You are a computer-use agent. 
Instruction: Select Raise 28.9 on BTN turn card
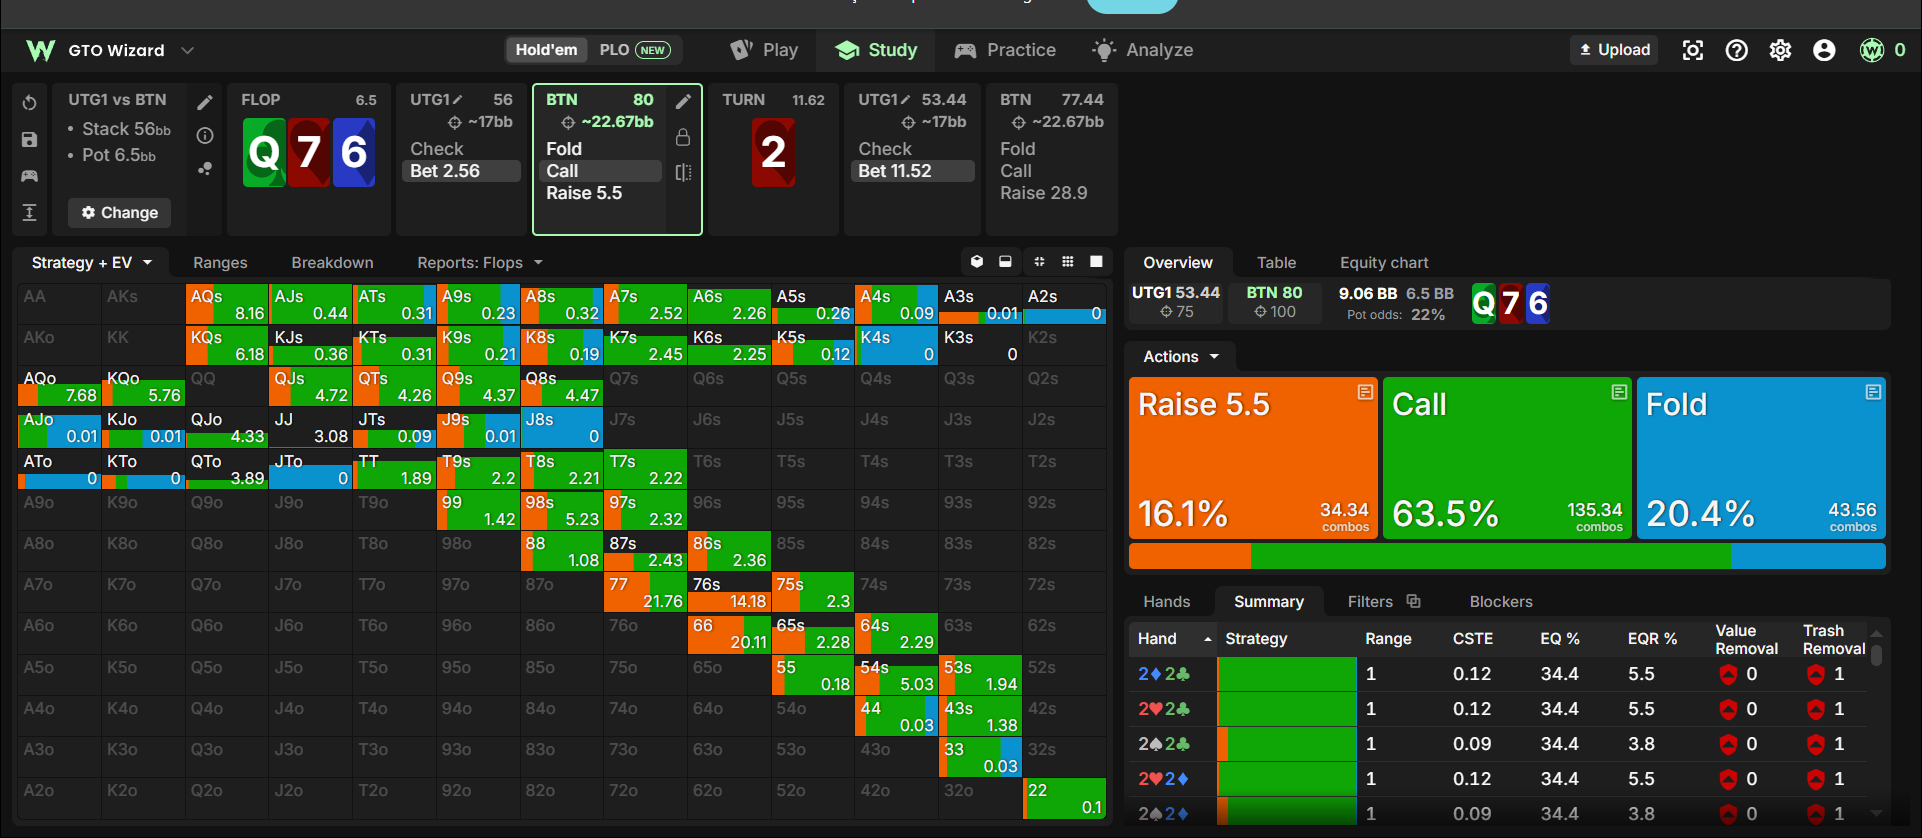1043,193
